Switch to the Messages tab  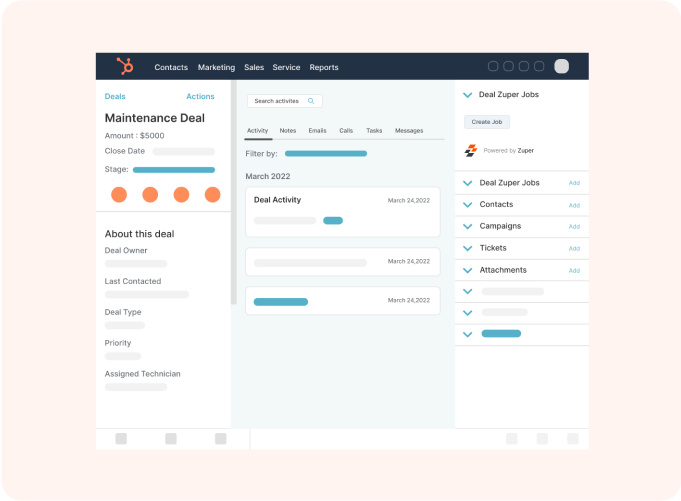coord(409,131)
